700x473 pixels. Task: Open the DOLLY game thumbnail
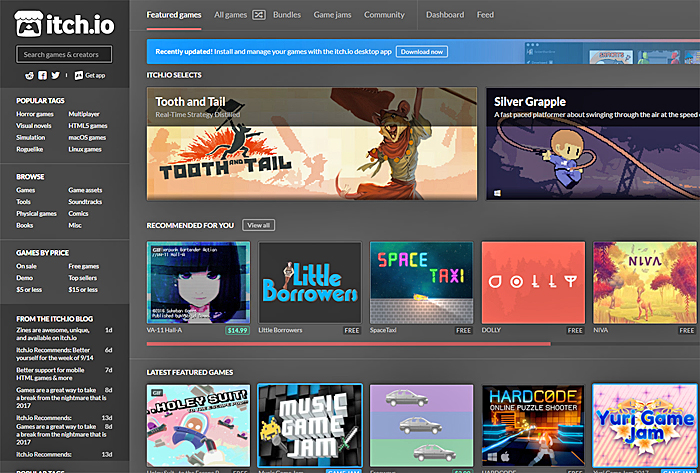click(533, 282)
